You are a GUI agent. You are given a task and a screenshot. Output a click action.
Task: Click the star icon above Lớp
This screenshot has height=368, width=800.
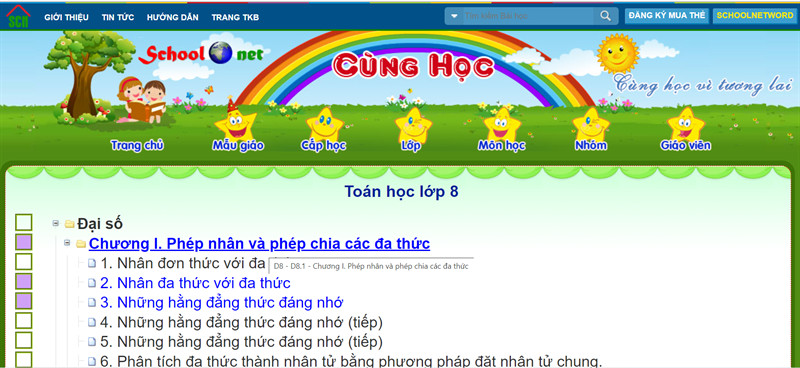tap(413, 125)
